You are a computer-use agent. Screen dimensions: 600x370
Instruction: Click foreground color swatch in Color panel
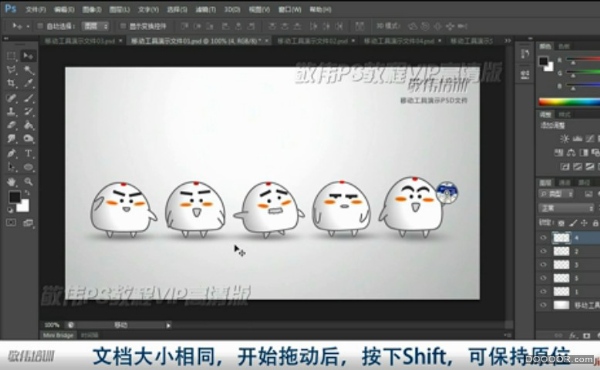543,61
